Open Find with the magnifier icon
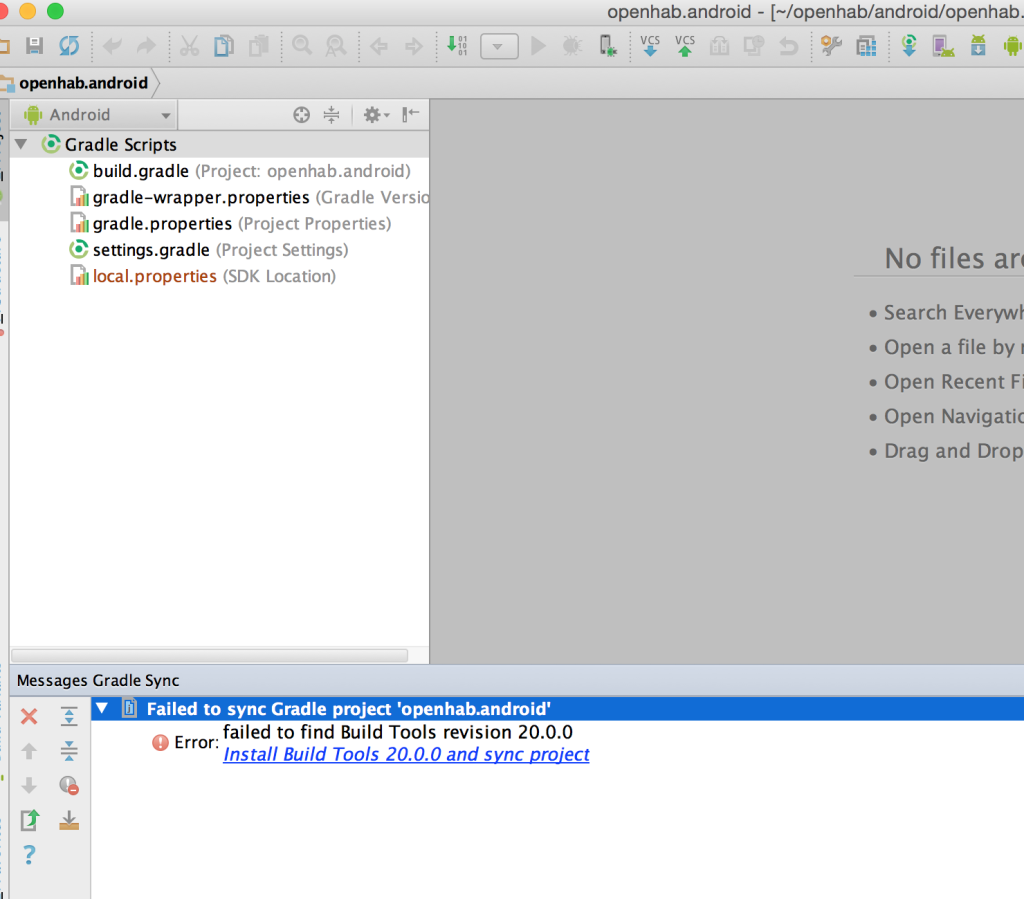This screenshot has height=899, width=1024. pos(302,46)
